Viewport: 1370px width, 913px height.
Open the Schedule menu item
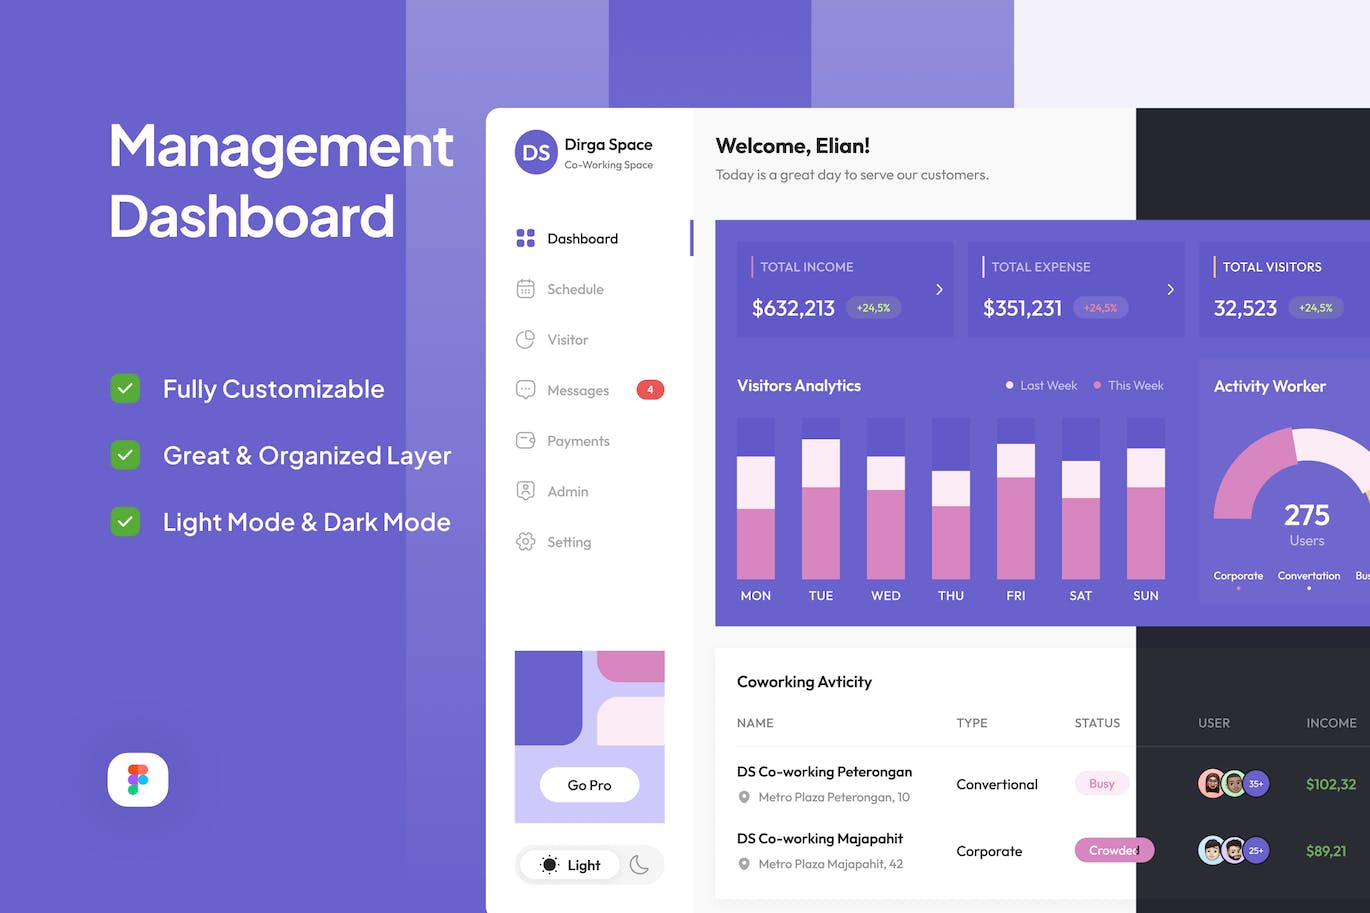[575, 289]
